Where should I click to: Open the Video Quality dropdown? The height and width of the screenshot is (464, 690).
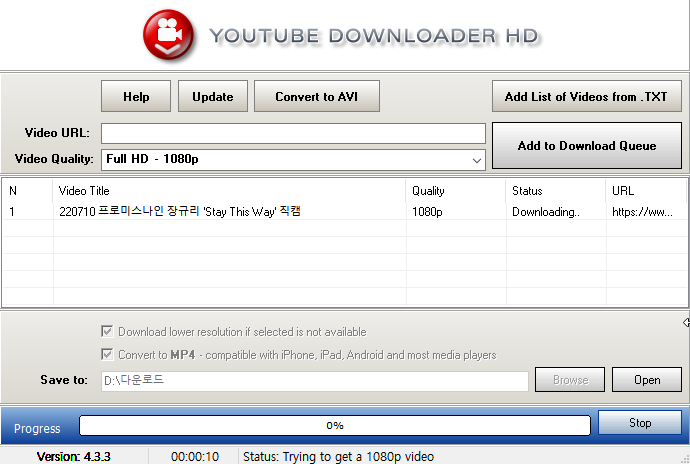pyautogui.click(x=293, y=159)
